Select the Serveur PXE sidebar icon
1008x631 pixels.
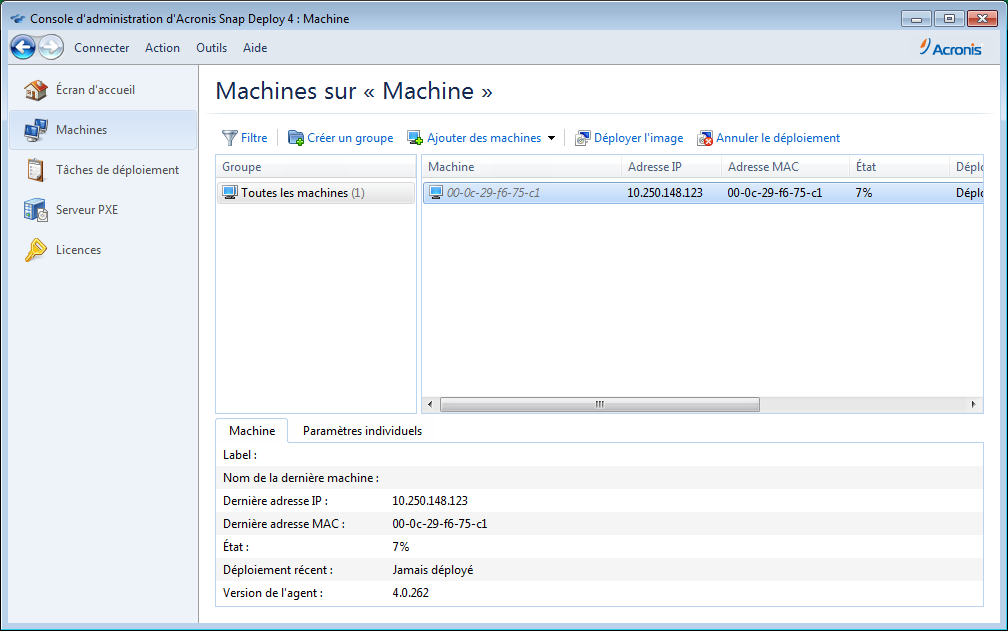coord(36,210)
